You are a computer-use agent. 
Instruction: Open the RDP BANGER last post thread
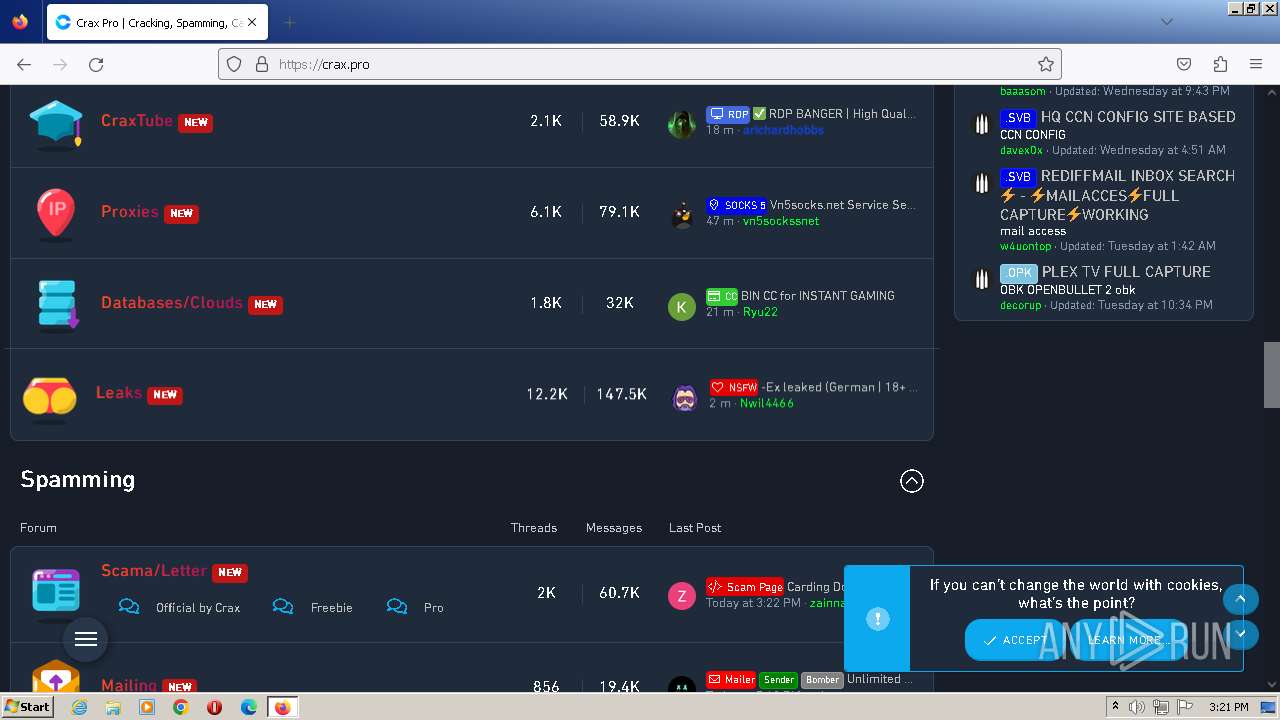pos(841,114)
